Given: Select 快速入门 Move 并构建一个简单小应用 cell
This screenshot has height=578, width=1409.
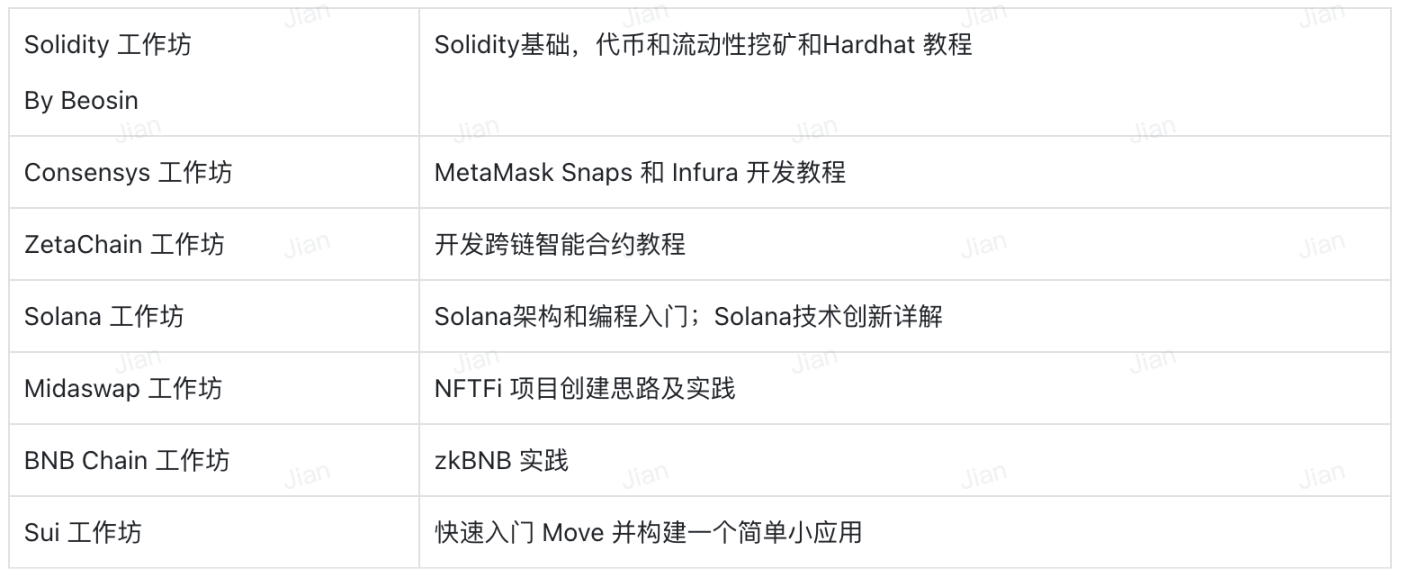Looking at the screenshot, I should tap(905, 532).
